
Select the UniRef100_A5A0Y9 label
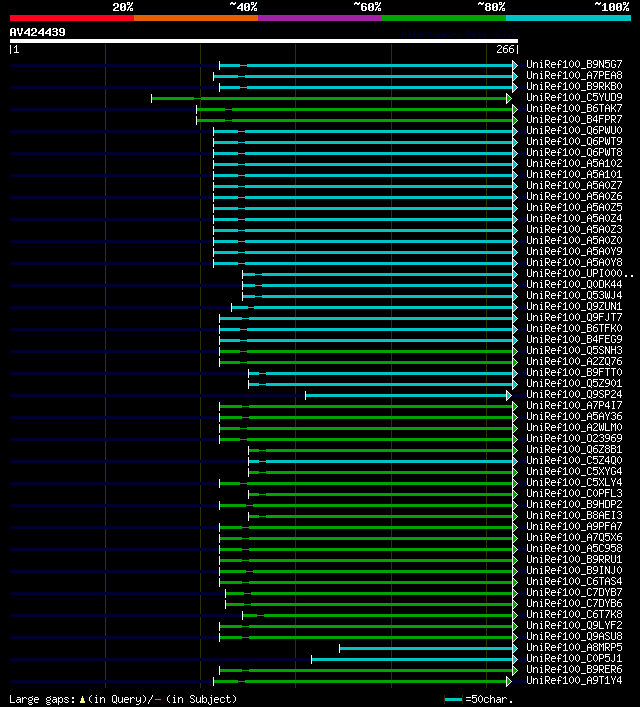(x=574, y=252)
